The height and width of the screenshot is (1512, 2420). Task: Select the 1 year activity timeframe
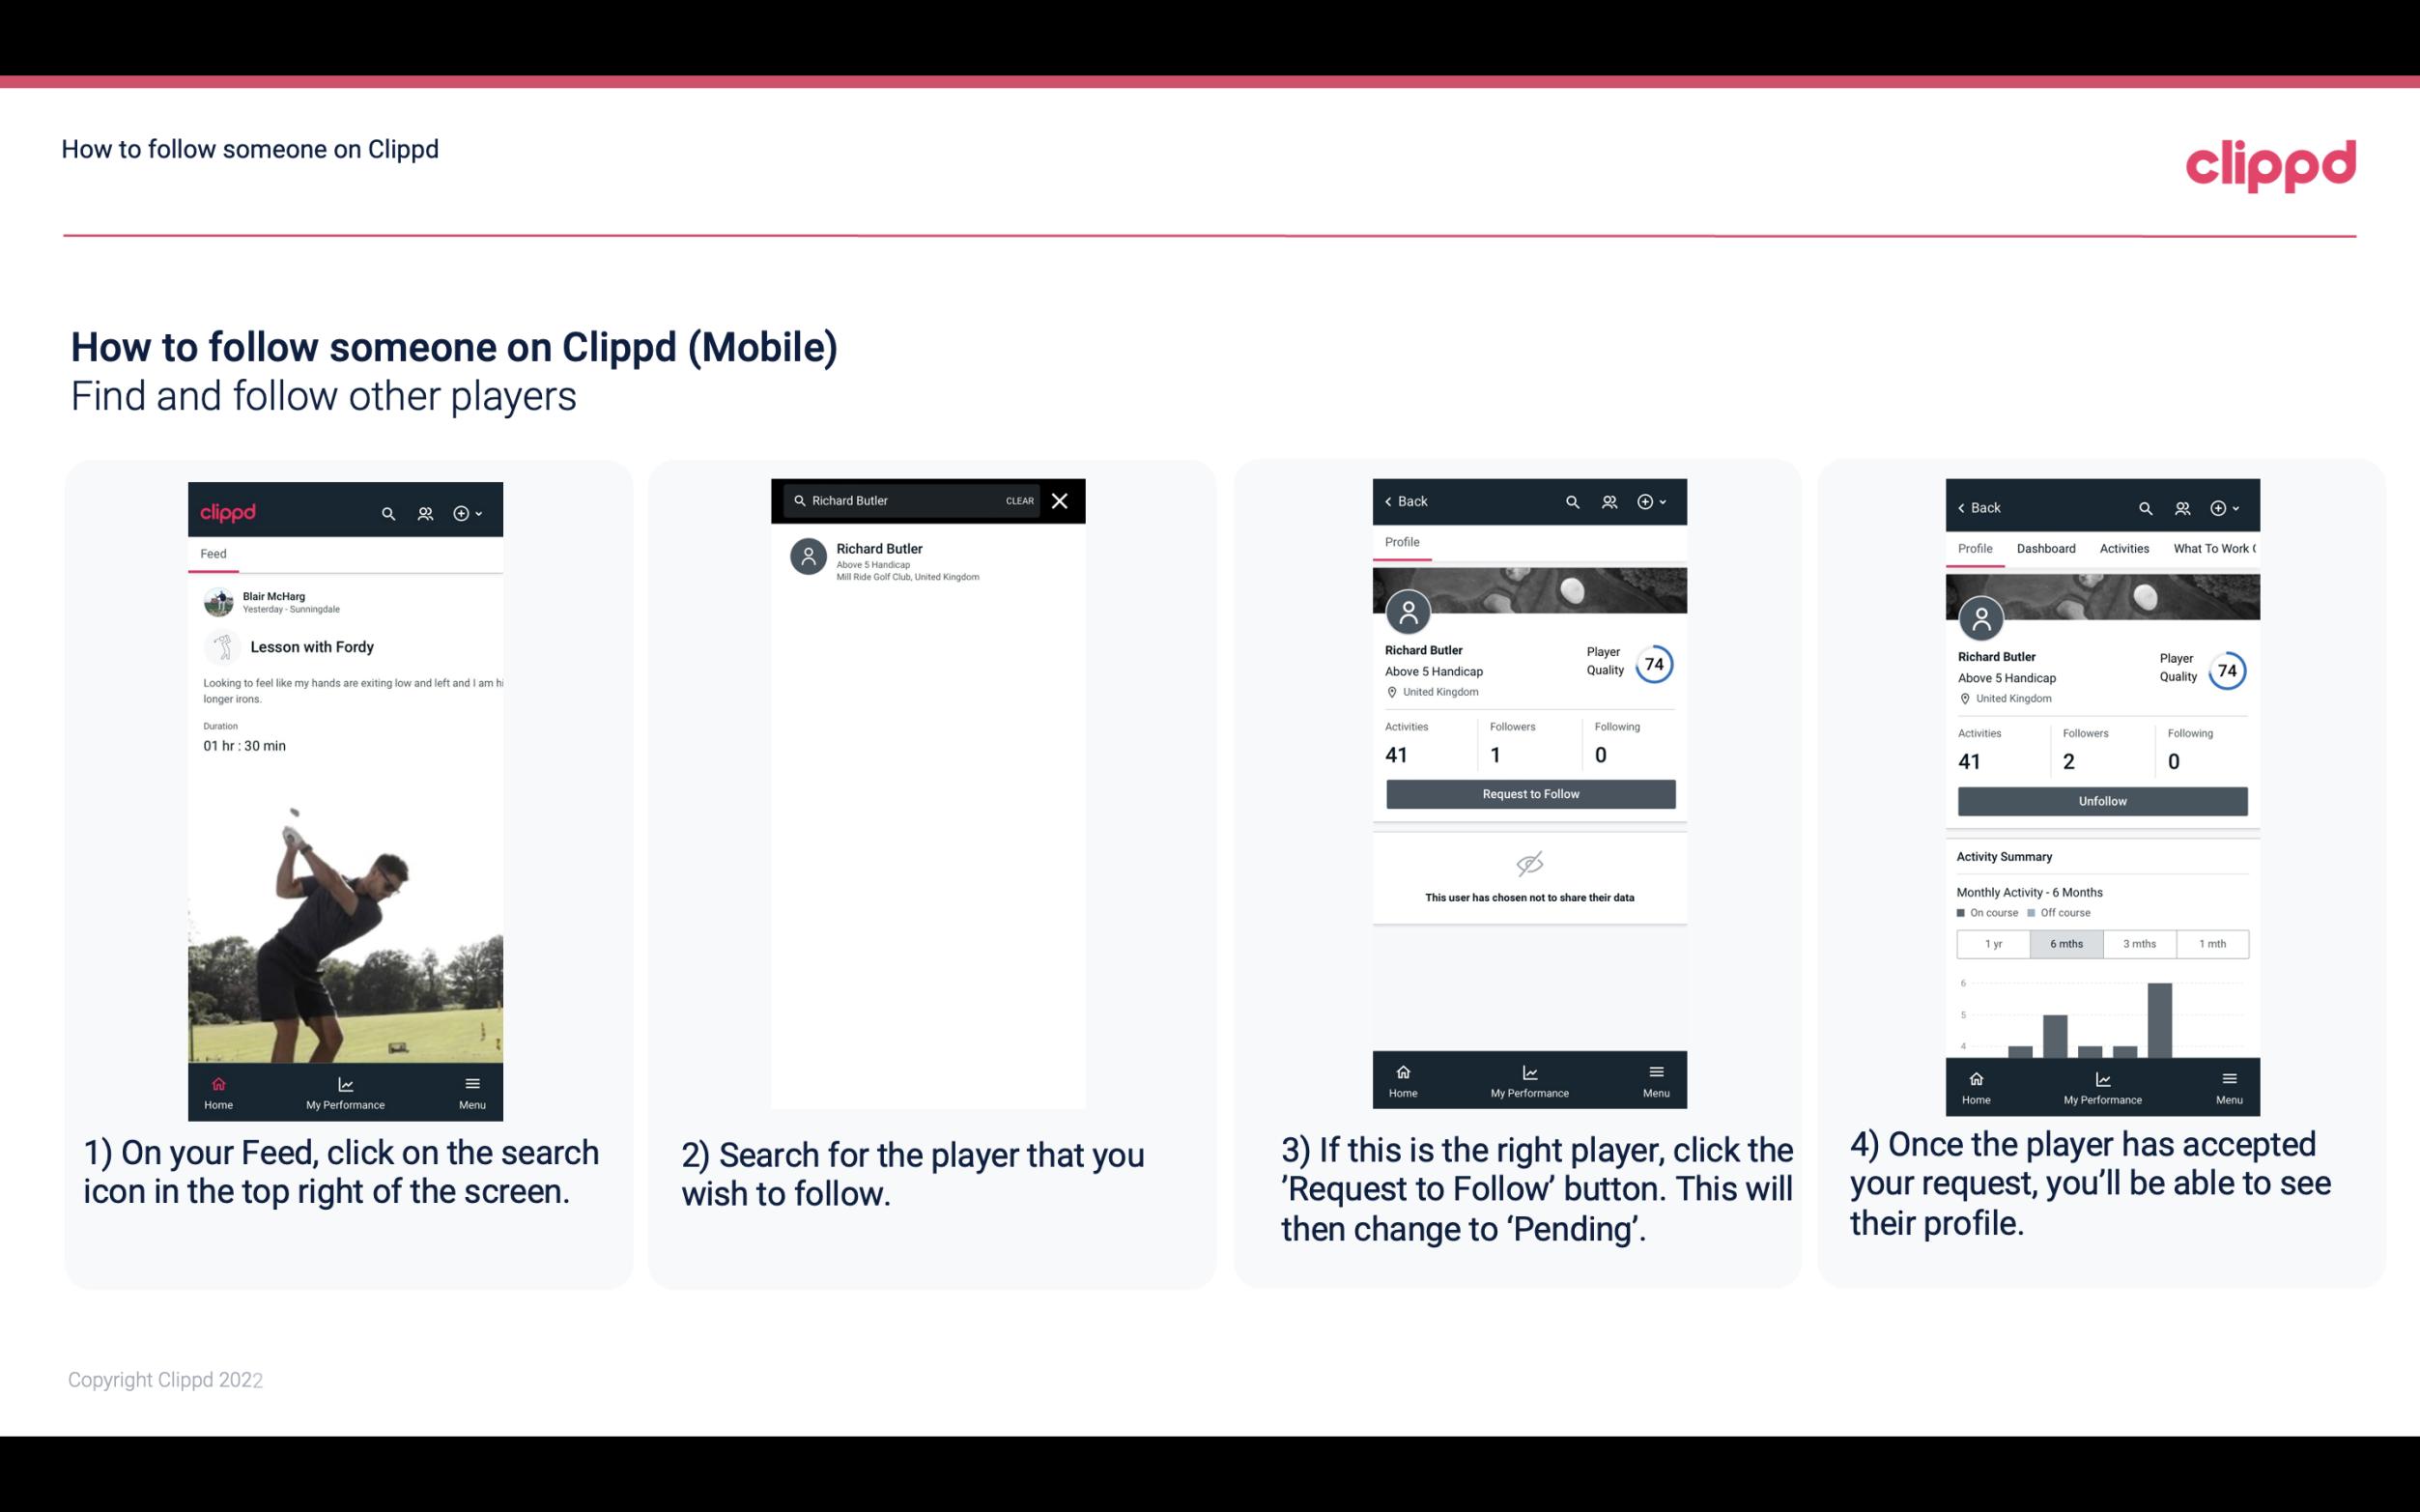click(1992, 942)
